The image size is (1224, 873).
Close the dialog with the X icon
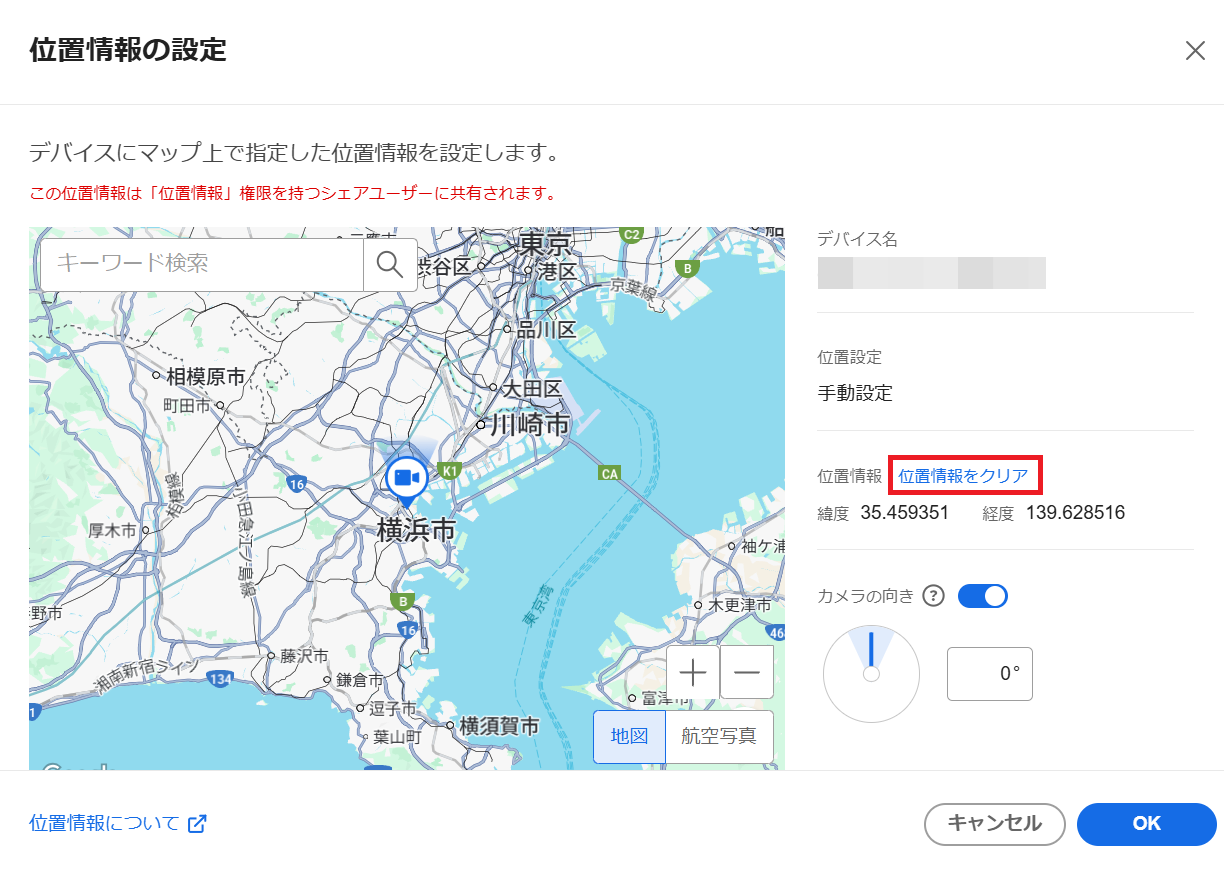point(1195,50)
